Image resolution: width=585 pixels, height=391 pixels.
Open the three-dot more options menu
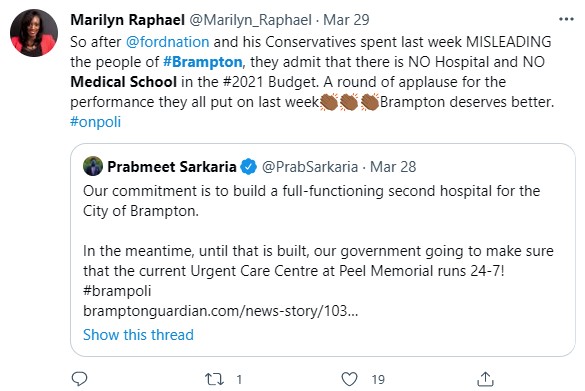[x=566, y=19]
